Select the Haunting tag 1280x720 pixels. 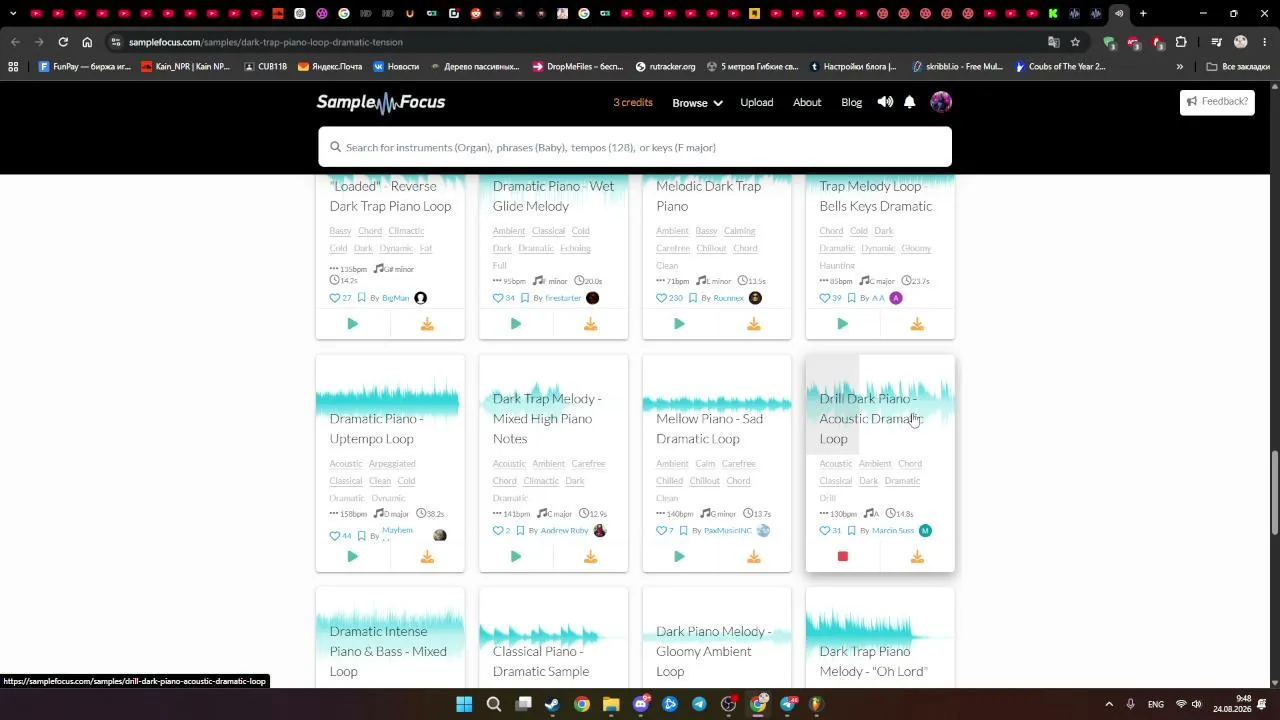tap(837, 266)
